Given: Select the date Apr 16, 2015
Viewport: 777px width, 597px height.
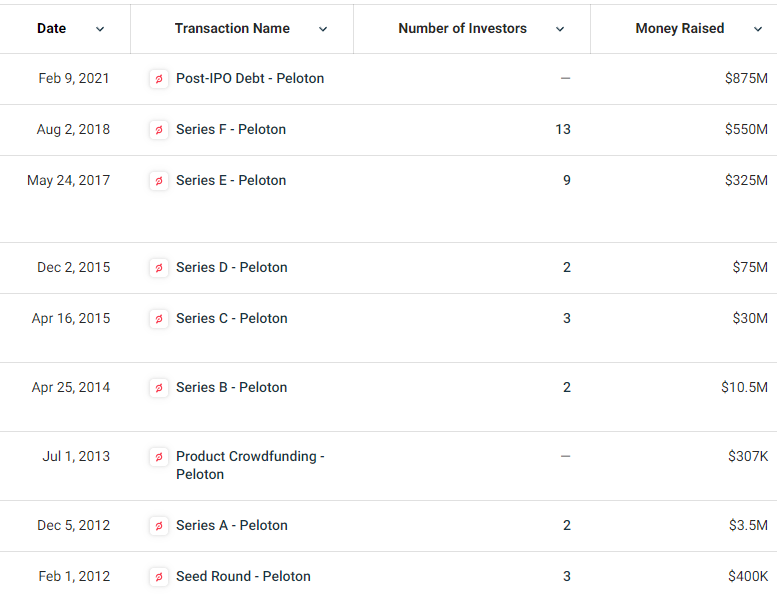Looking at the screenshot, I should pos(71,319).
